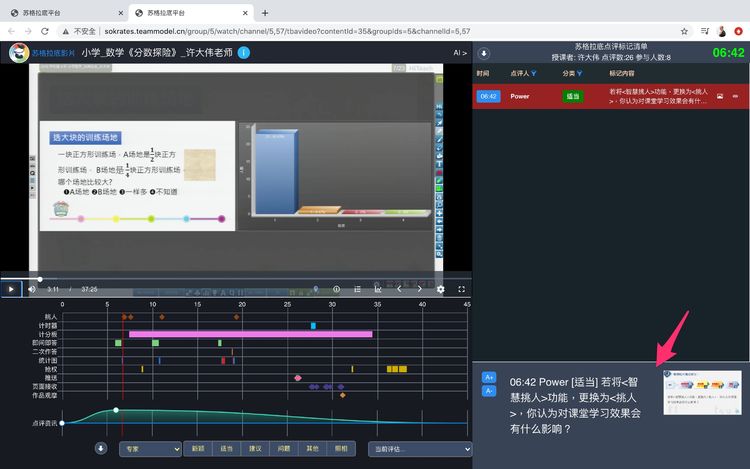
Task: Click the comment screenshot thumbnail
Action: tap(702, 392)
